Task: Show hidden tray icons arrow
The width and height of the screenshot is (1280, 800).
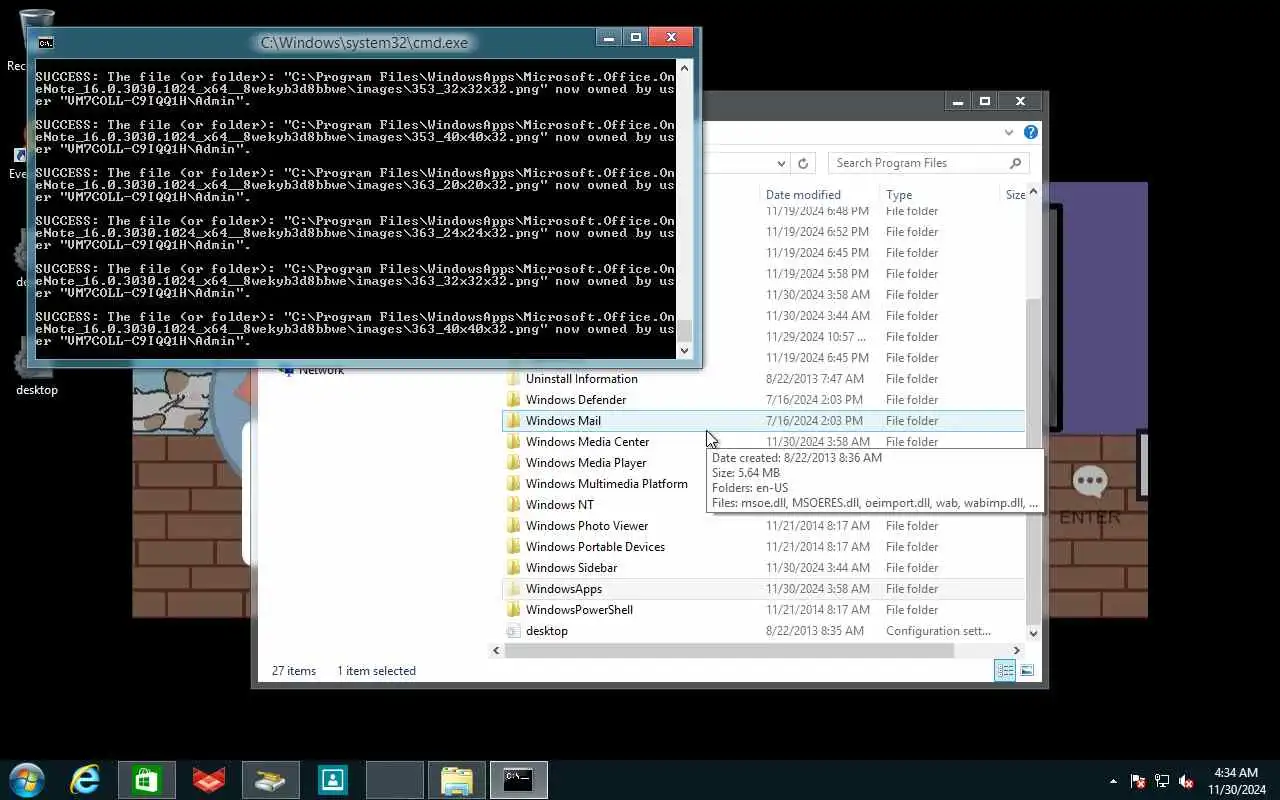Action: (x=1113, y=781)
